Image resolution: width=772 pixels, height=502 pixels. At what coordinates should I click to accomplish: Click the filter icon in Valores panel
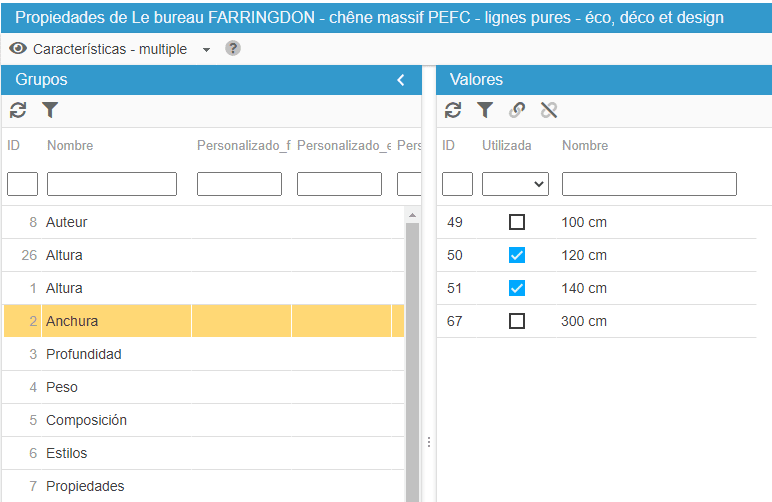pos(485,110)
